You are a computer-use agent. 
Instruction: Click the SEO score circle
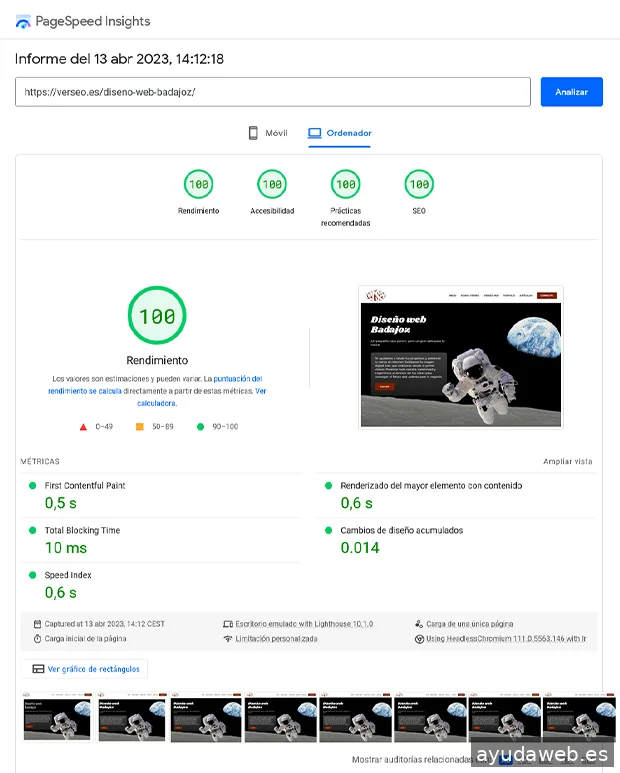[x=419, y=184]
